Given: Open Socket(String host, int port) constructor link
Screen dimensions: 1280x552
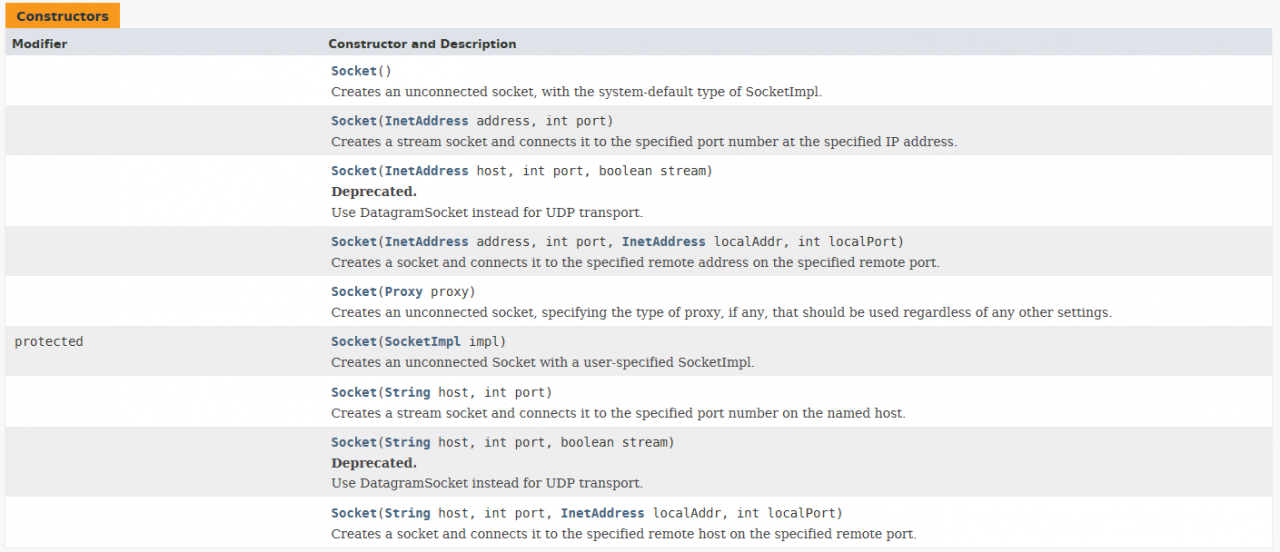Looking at the screenshot, I should (354, 393).
